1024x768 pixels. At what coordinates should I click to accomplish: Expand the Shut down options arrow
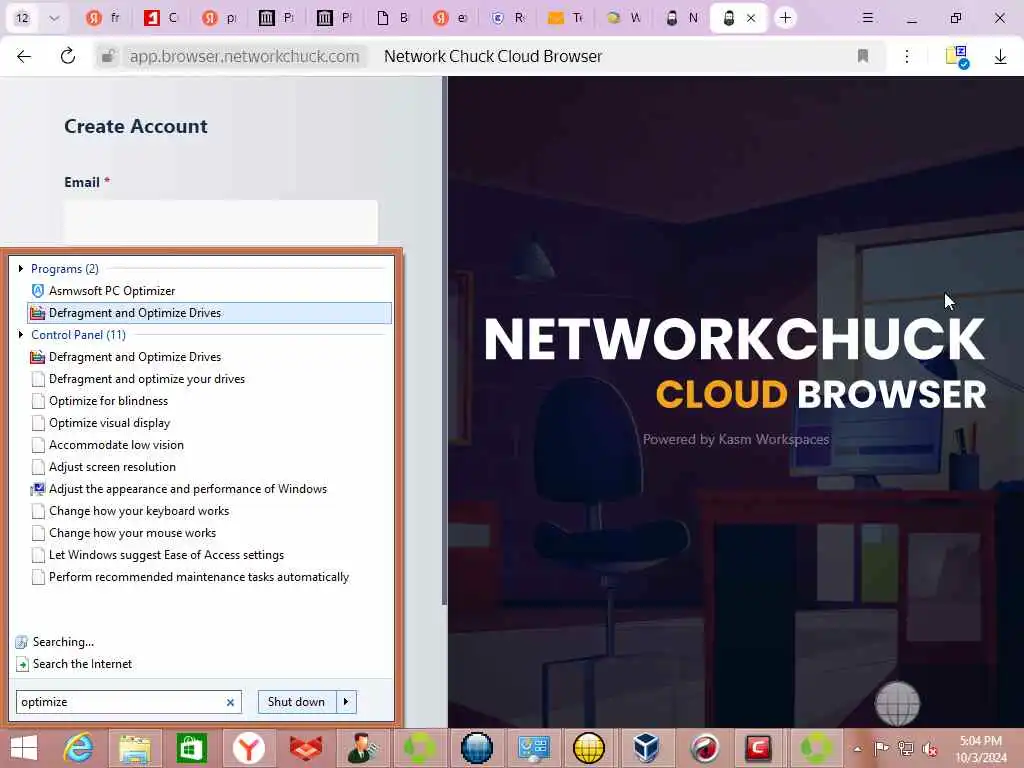pyautogui.click(x=346, y=702)
